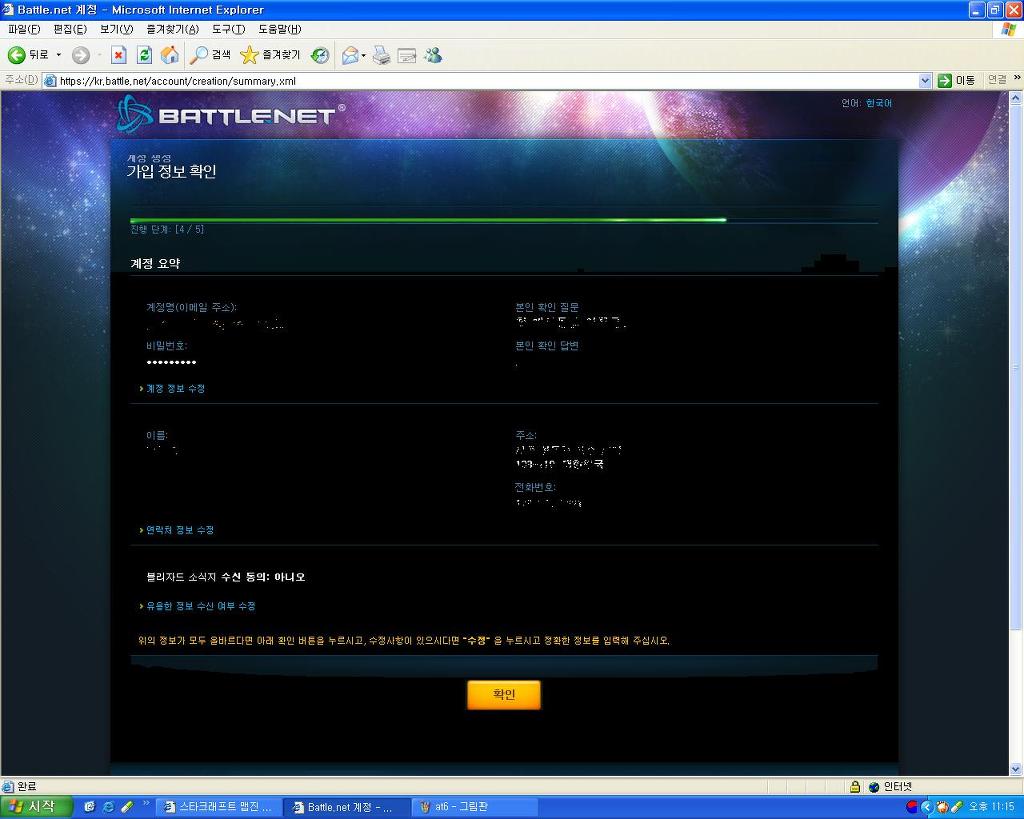1024x819 pixels.
Task: Click the green registration progress bar
Action: (428, 220)
